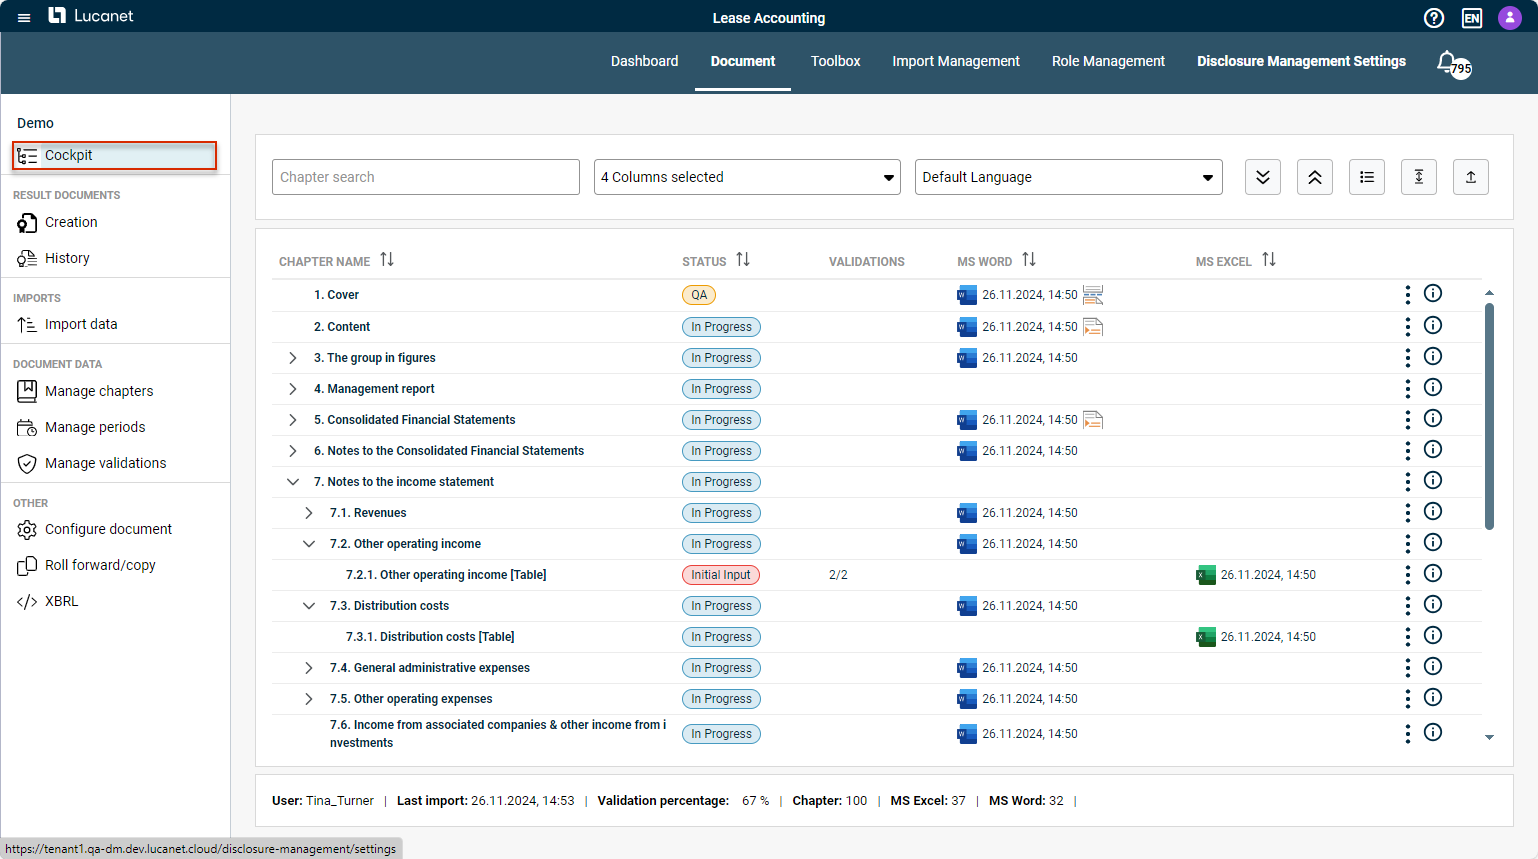
Task: Collapse 7. Notes to the income statement
Action: (293, 482)
